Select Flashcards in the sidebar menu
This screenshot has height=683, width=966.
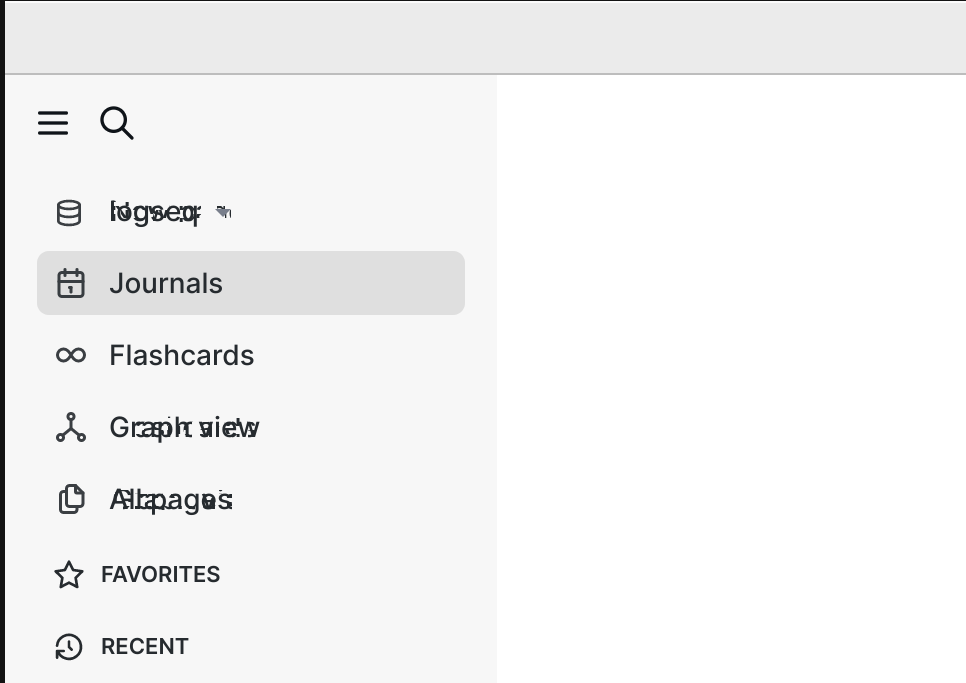pos(182,355)
